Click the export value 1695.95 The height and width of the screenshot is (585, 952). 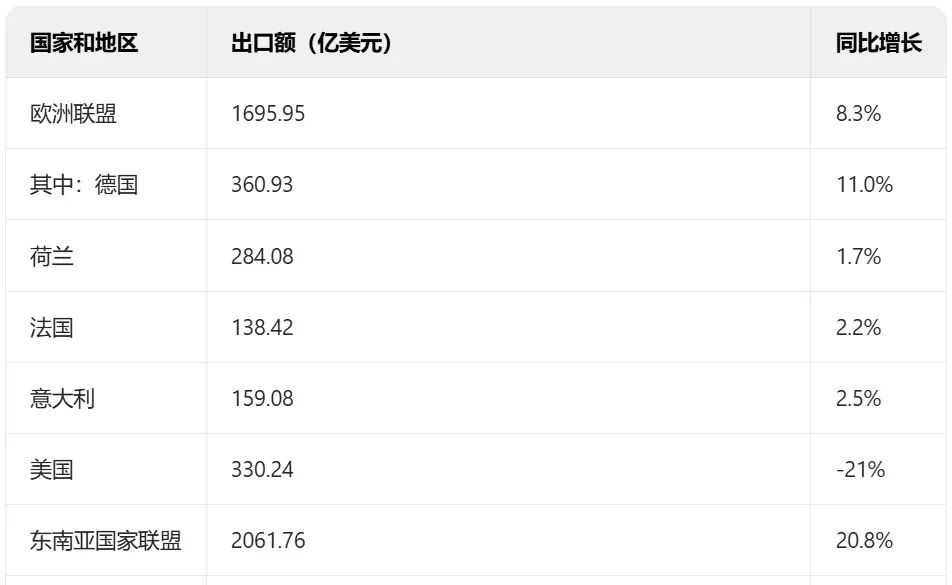point(268,113)
